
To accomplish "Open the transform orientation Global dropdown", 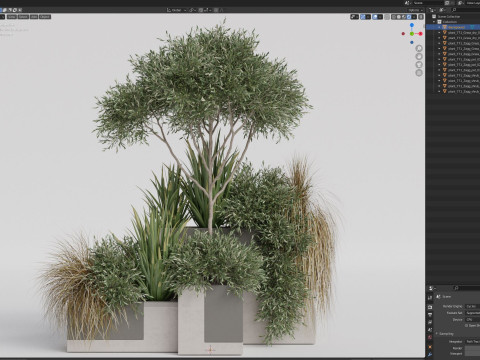I will [177, 10].
